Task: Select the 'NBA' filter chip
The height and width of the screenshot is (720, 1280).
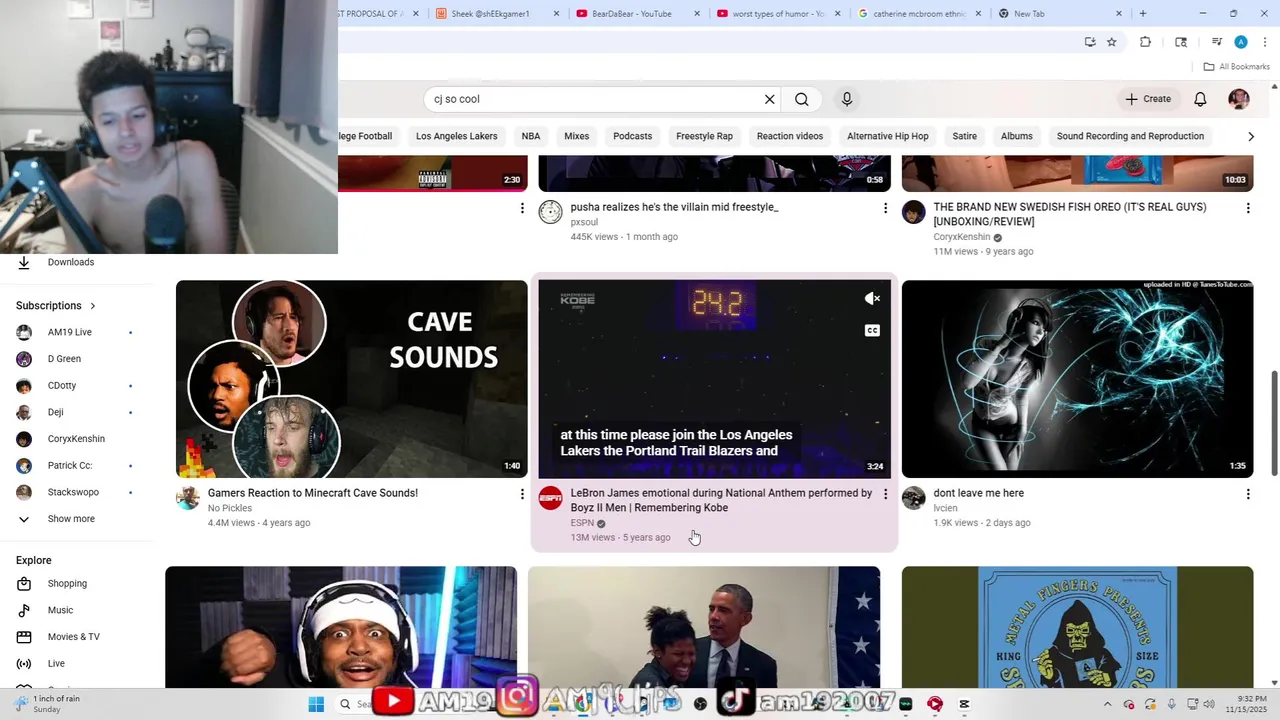Action: pos(531,136)
